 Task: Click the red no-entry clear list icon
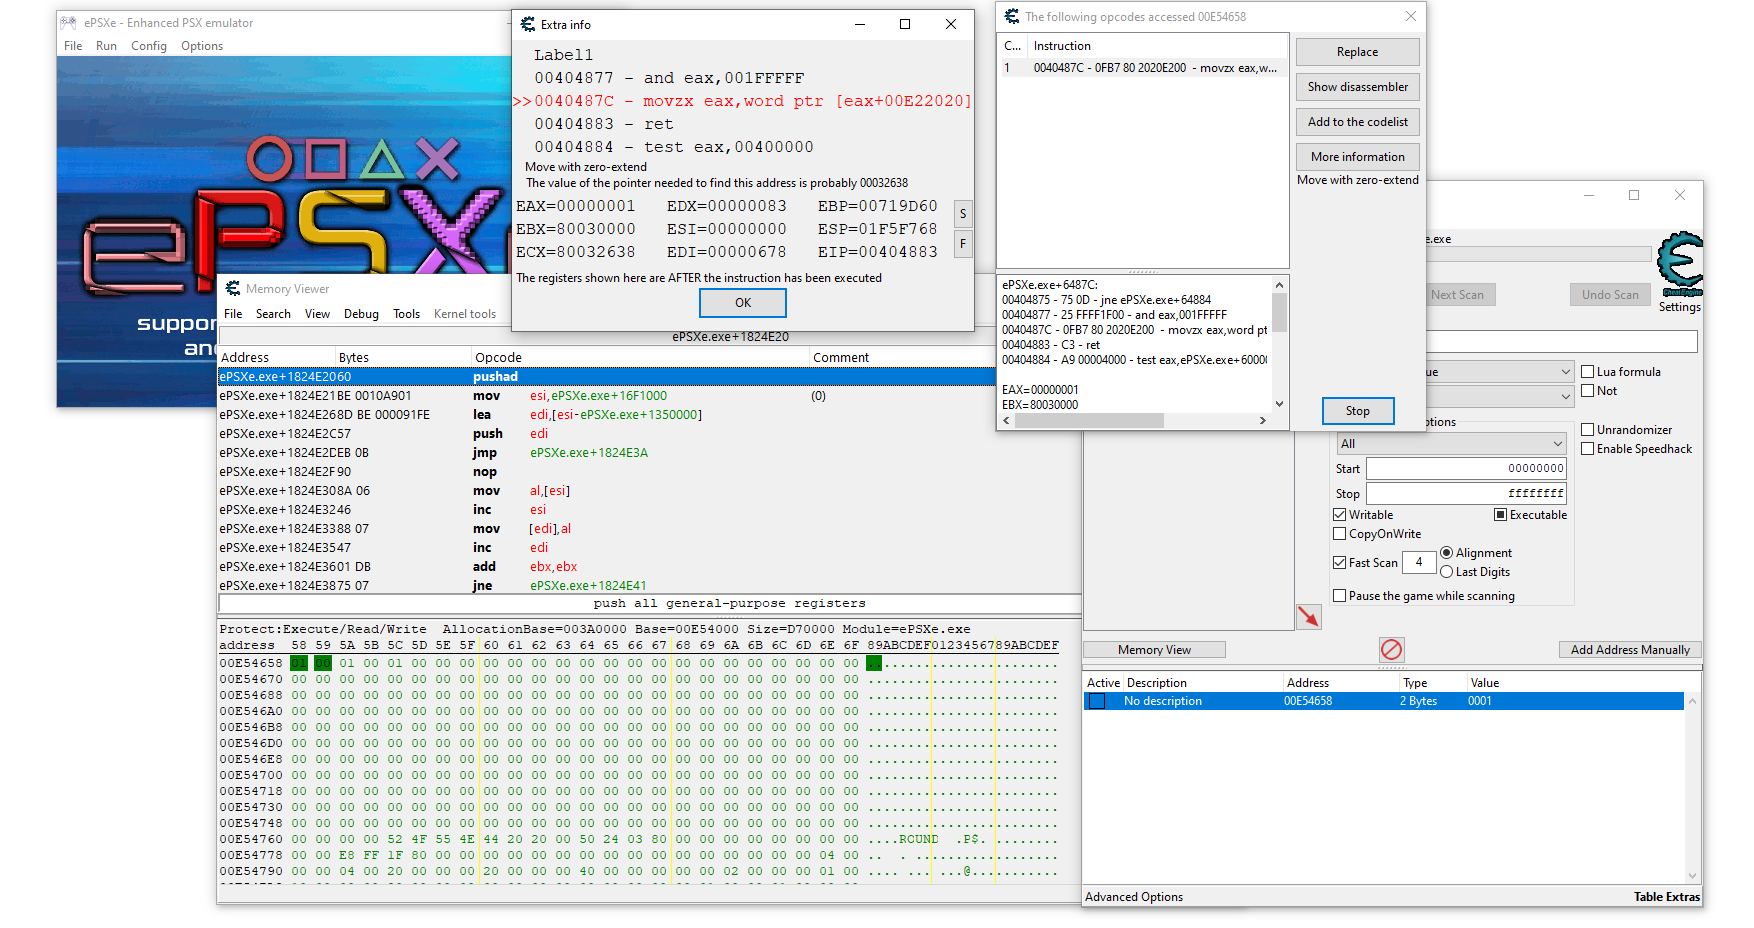[x=1391, y=649]
